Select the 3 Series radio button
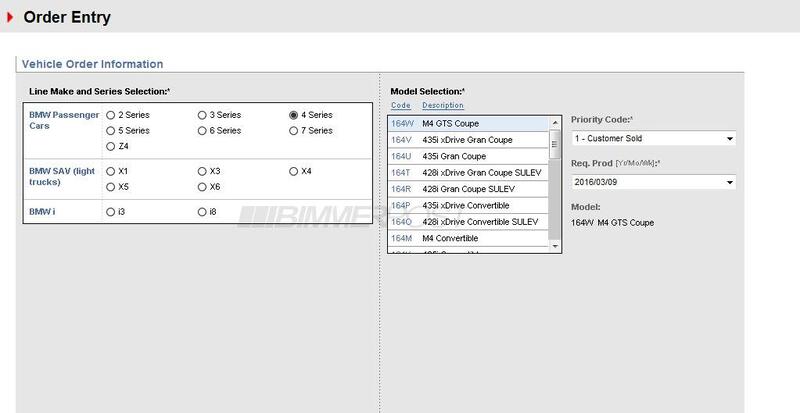Viewport: 800px width, 413px height. (x=202, y=115)
